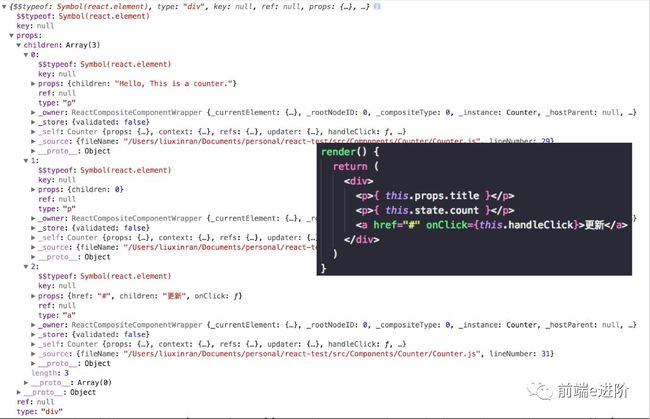Expand _self: Counter under element 1
The width and height of the screenshot is (650, 419).
(33, 237)
